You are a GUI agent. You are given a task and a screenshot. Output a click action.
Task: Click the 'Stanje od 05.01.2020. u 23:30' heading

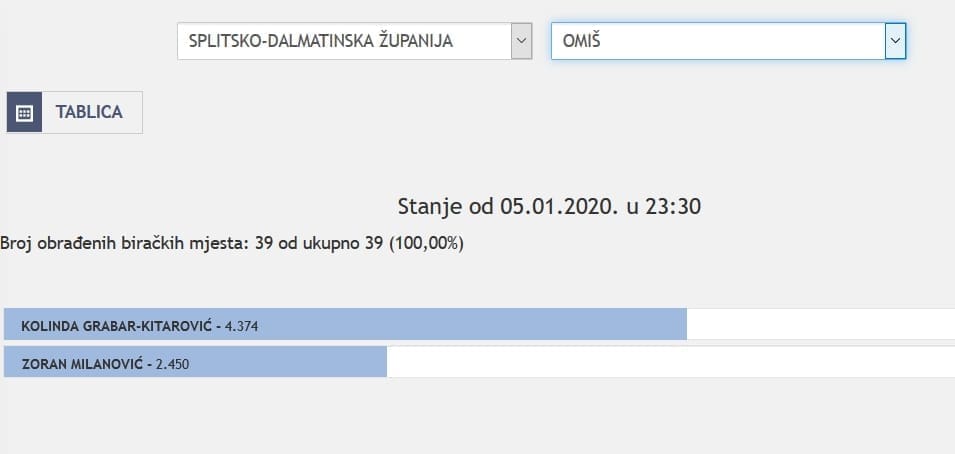pos(549,208)
